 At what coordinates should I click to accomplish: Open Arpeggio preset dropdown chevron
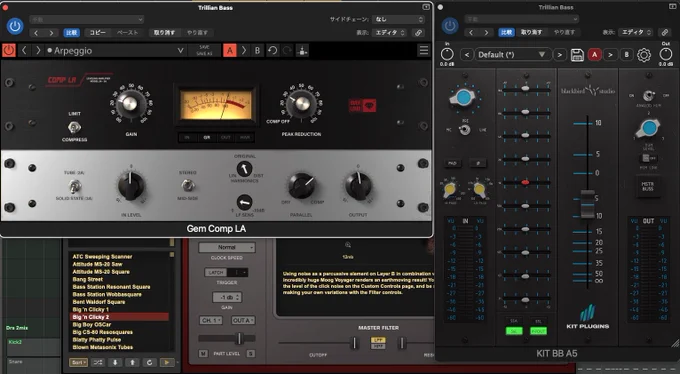(180, 51)
